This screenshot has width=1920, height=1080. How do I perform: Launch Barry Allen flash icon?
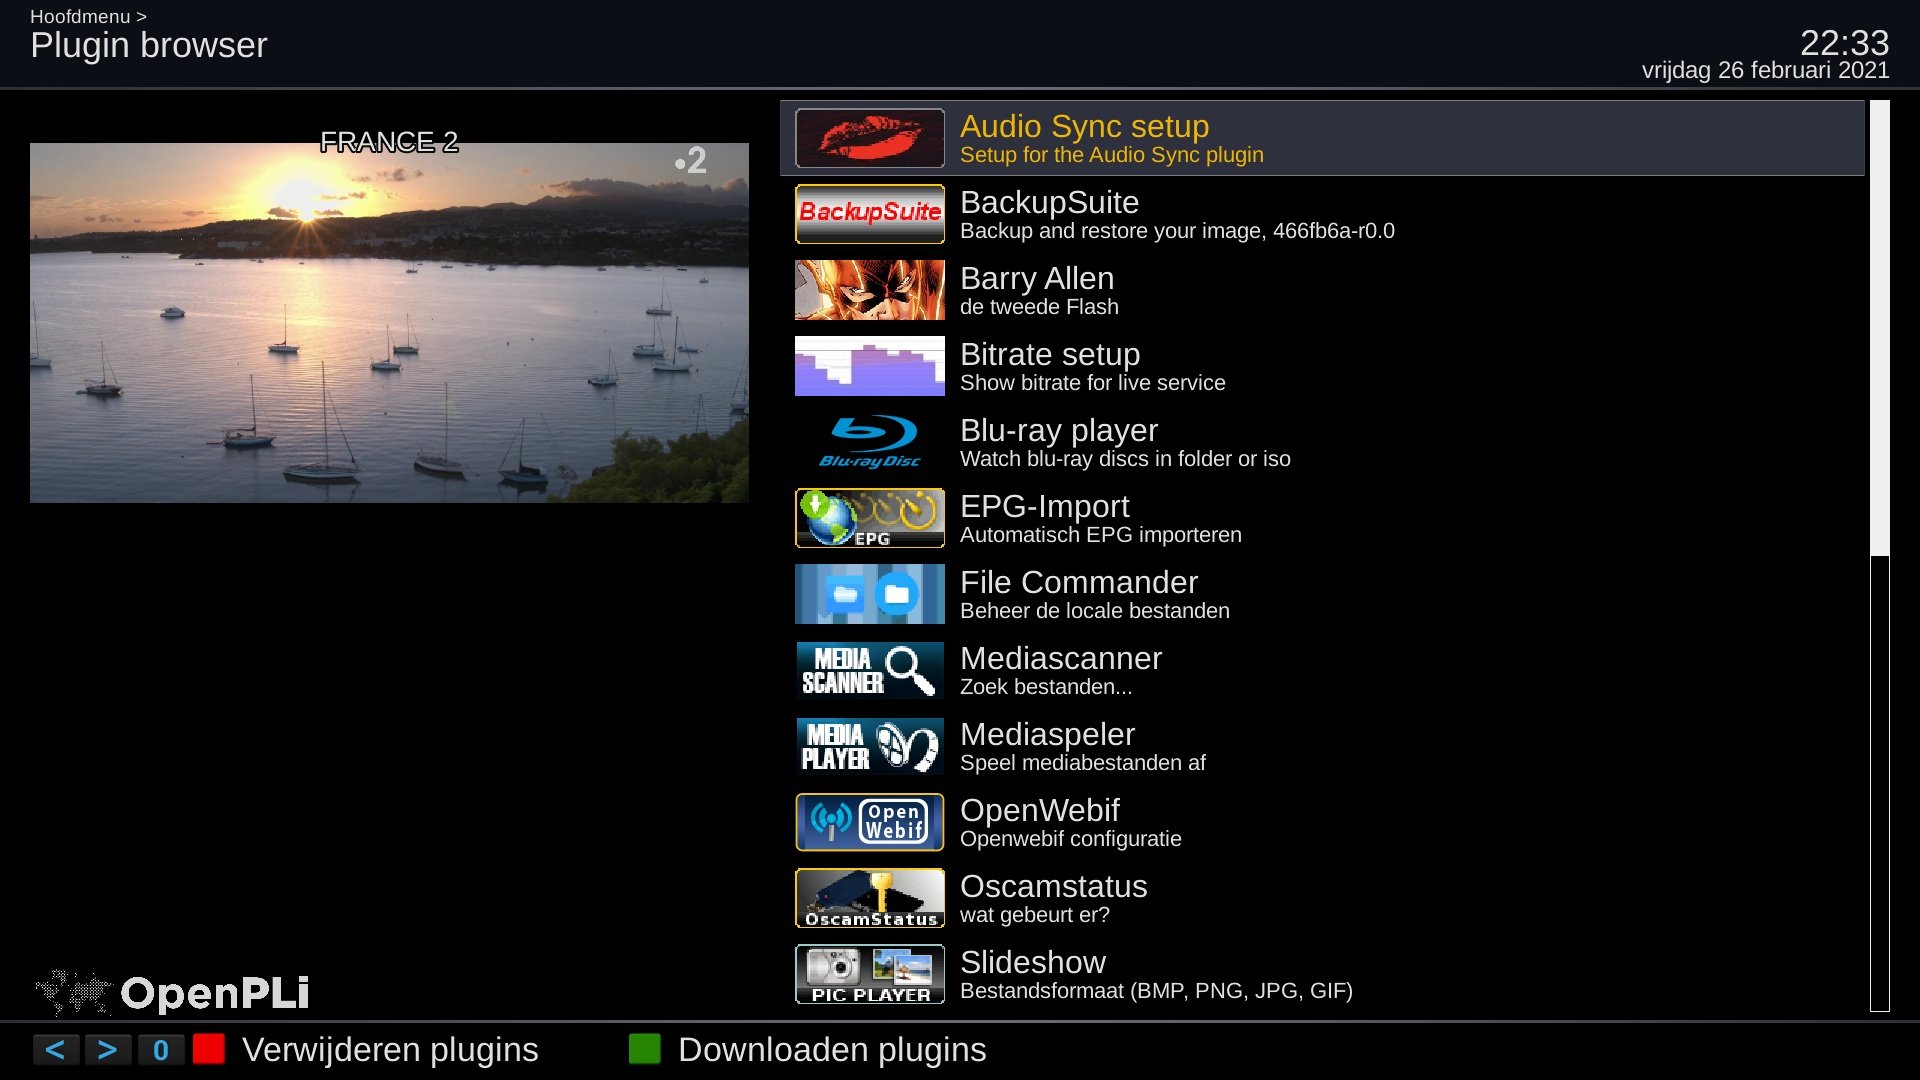pos(869,290)
